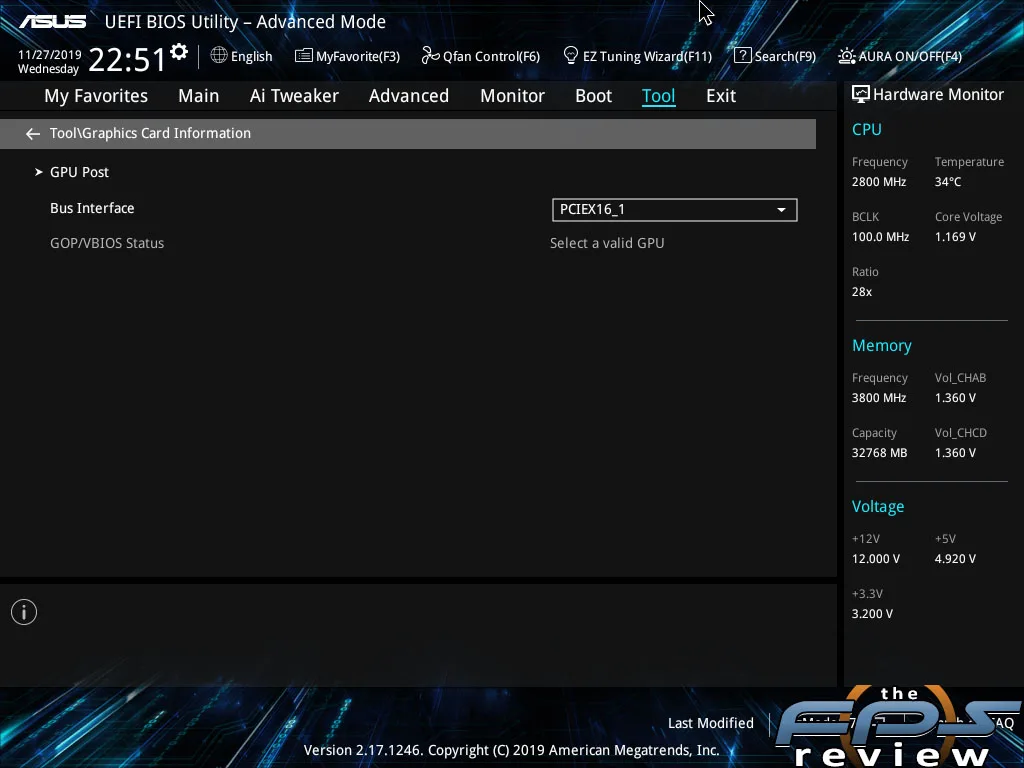The height and width of the screenshot is (768, 1024).
Task: Click Last Modified at the bottom
Action: click(x=711, y=723)
